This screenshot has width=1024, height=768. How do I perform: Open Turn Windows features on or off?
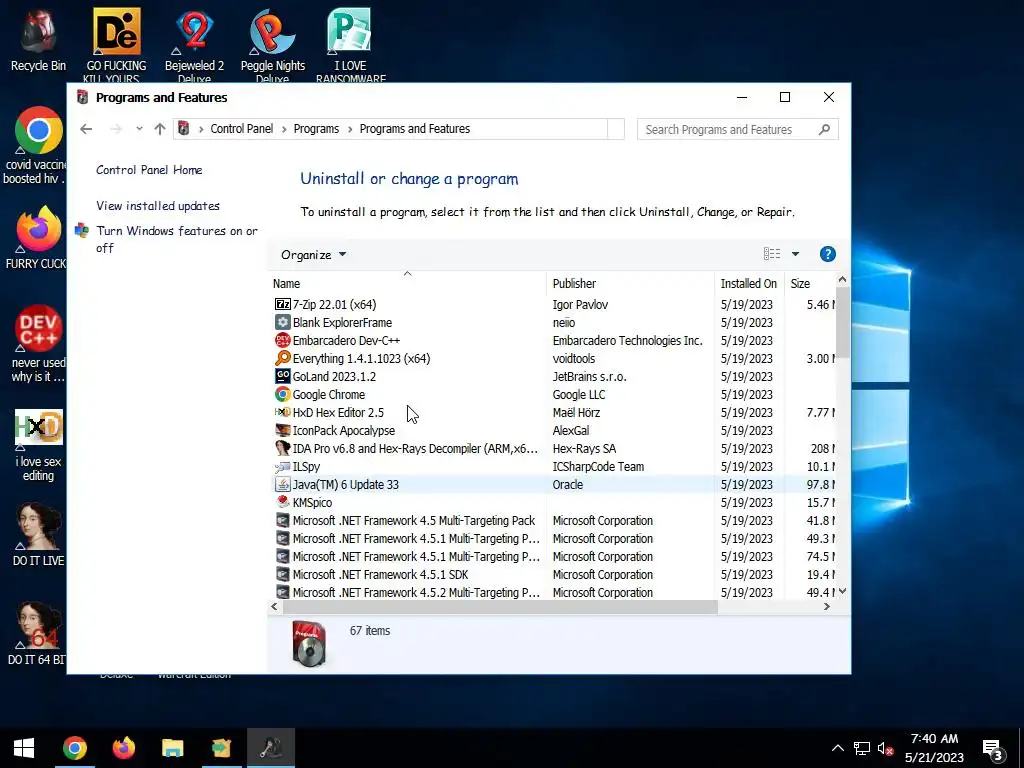point(177,239)
